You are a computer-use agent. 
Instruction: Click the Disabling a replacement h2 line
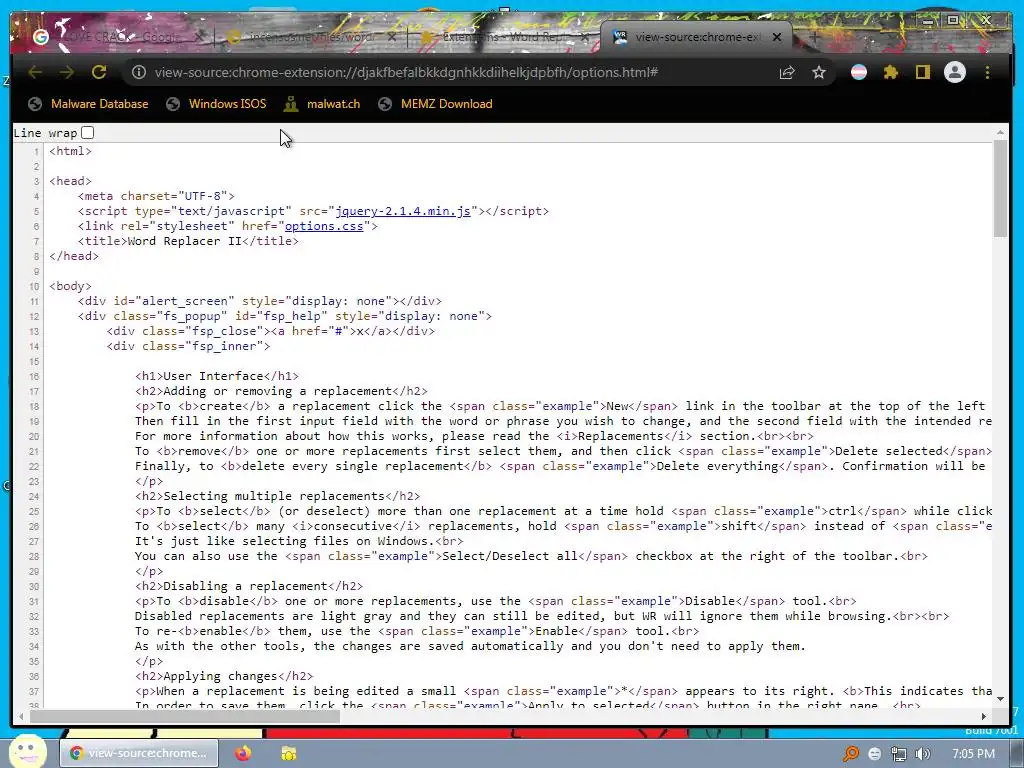[x=249, y=586]
